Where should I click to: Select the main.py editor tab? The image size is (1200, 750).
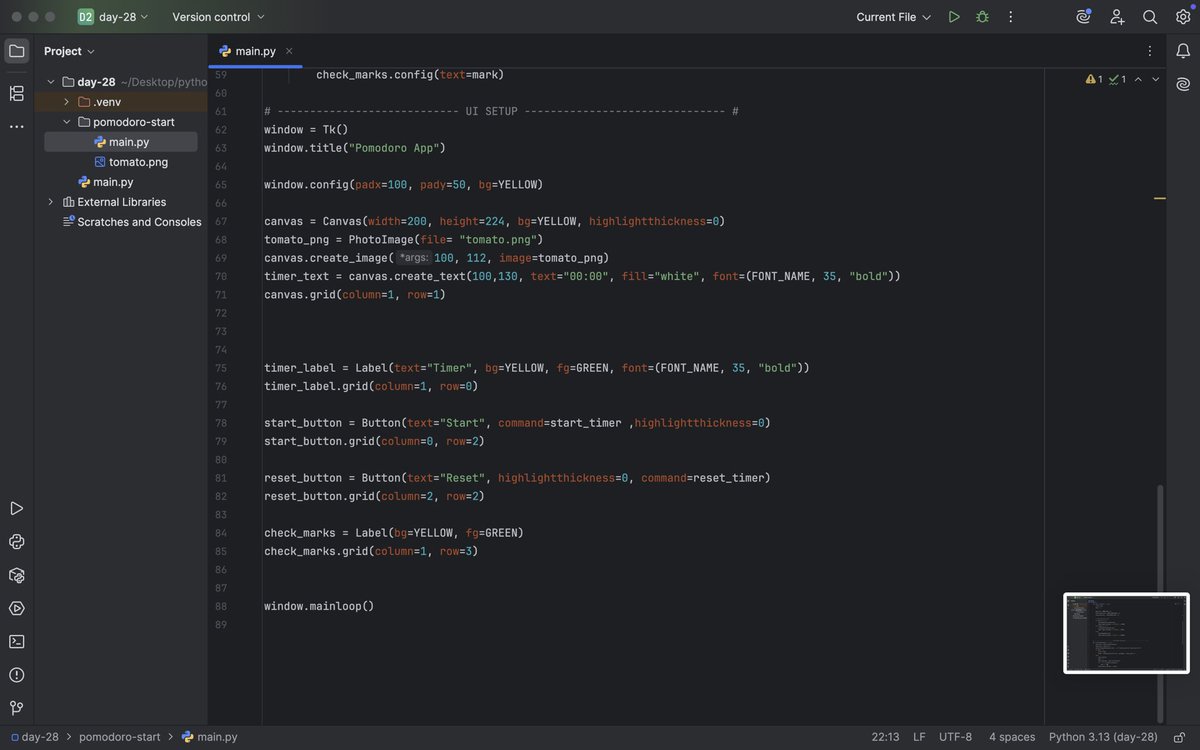(256, 51)
